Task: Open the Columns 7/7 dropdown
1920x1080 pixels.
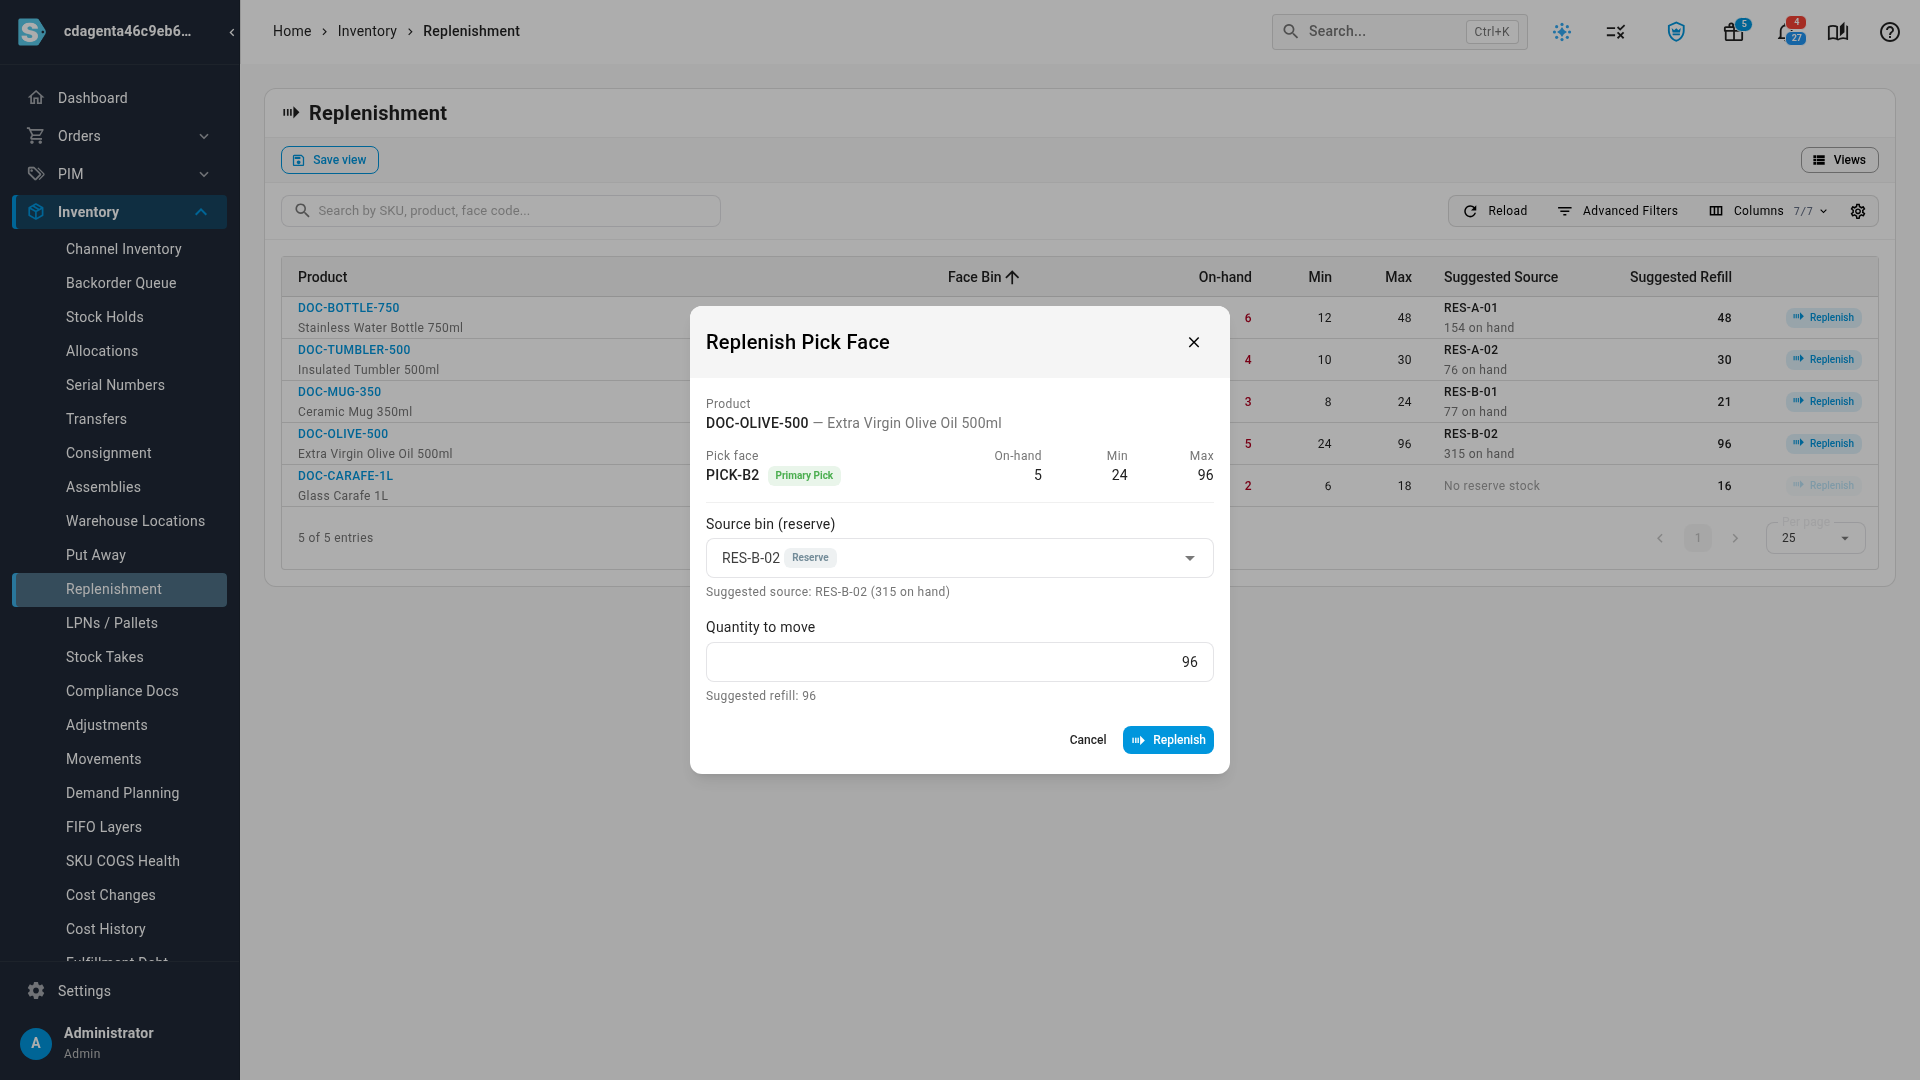Action: point(1768,211)
